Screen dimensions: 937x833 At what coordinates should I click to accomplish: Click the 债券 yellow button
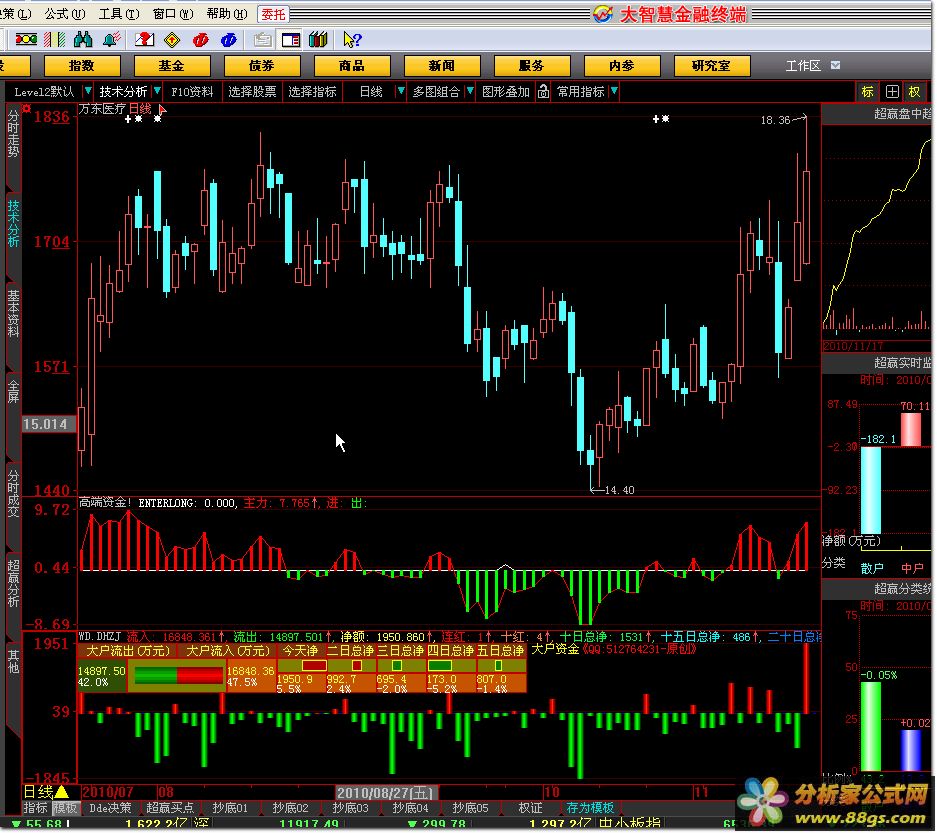click(262, 66)
